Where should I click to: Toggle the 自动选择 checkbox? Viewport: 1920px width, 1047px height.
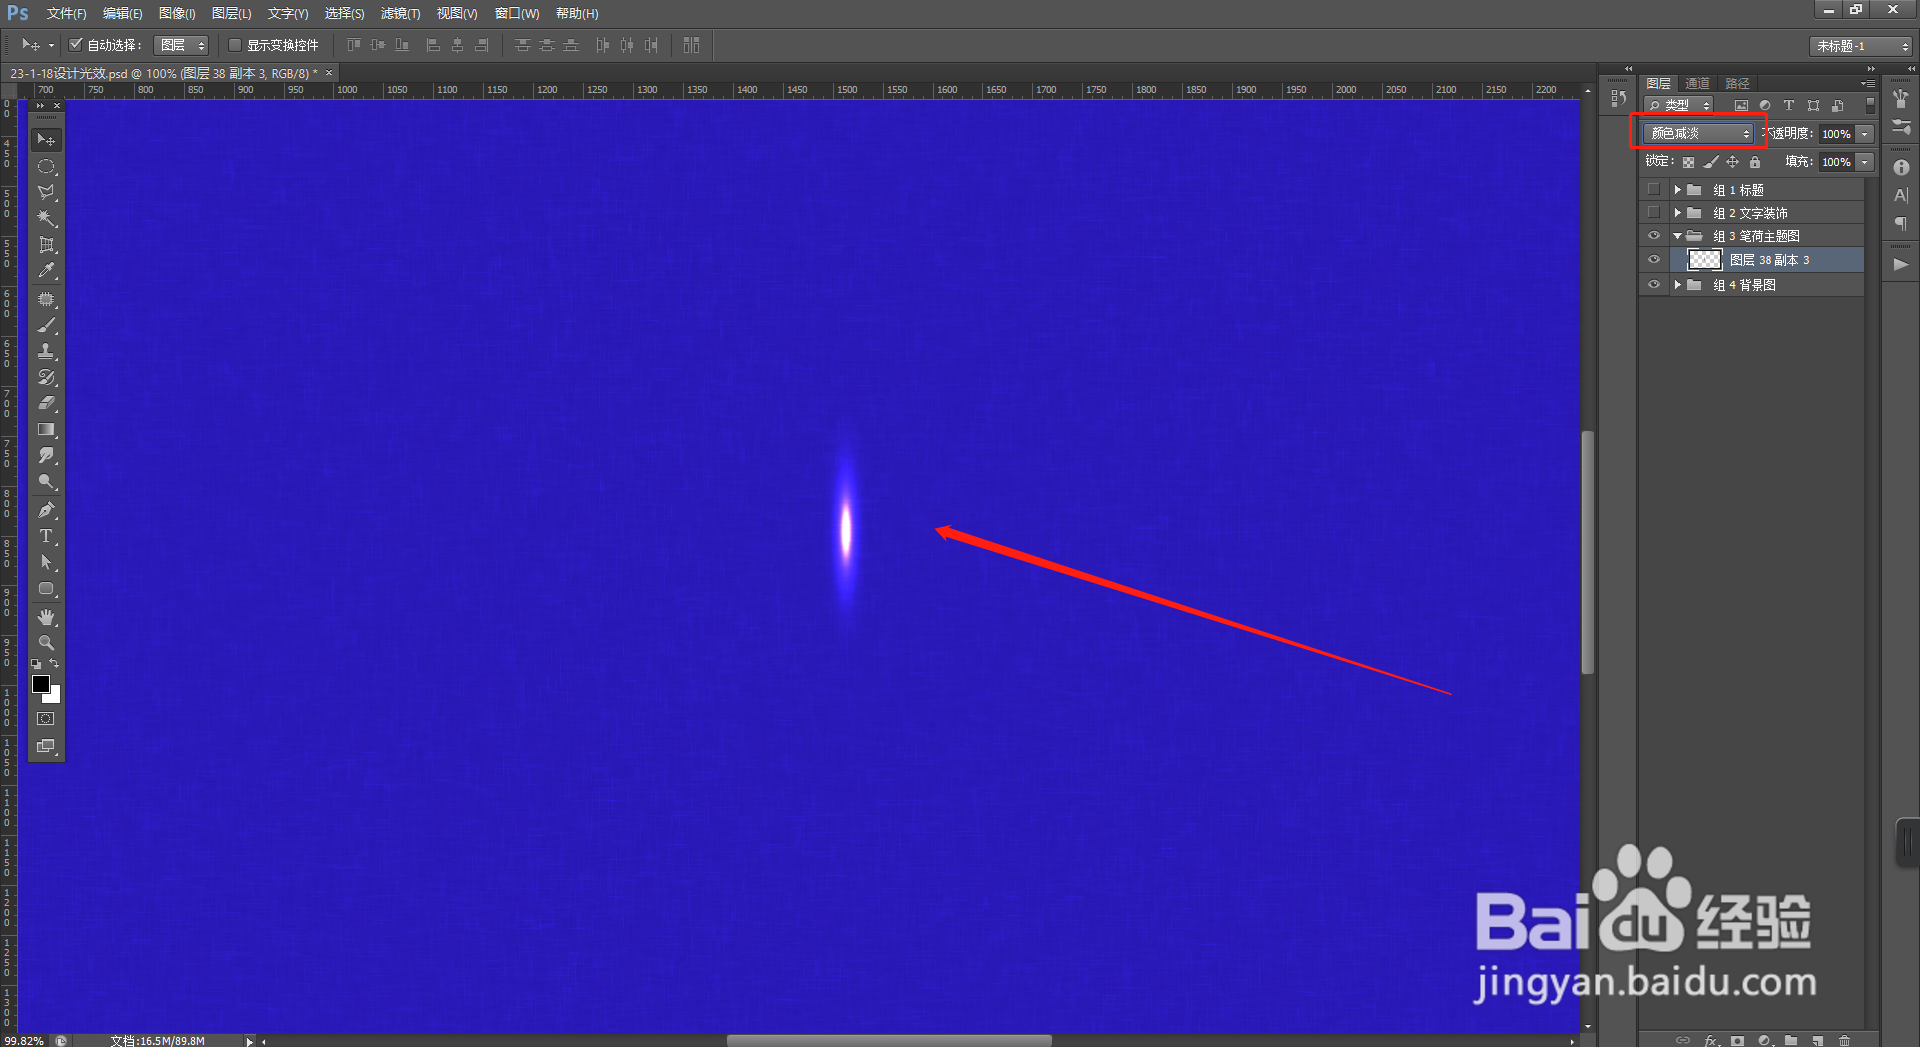[75, 44]
